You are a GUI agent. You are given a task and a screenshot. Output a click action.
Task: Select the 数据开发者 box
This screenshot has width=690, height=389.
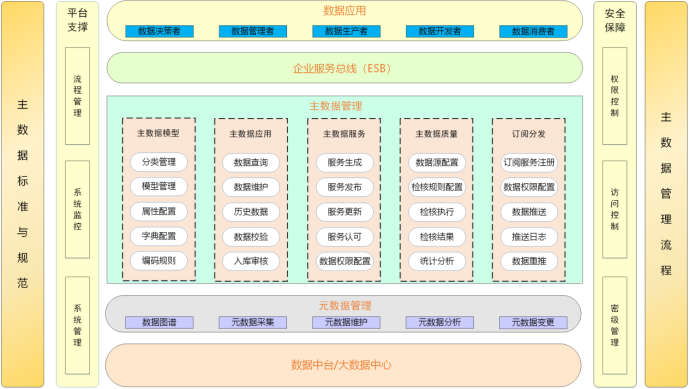[x=440, y=31]
